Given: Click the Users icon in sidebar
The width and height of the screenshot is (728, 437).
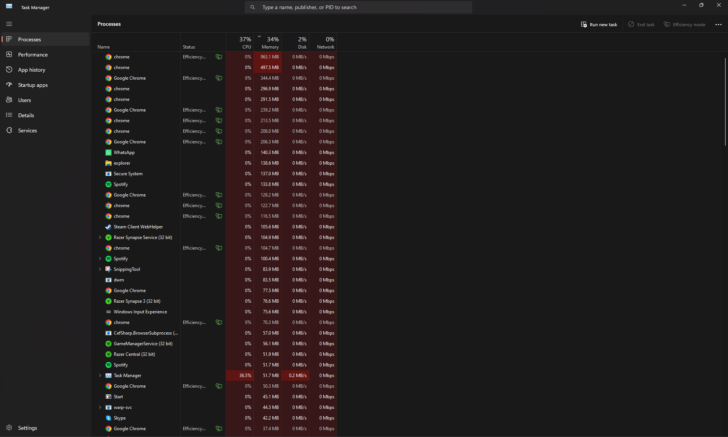Looking at the screenshot, I should pyautogui.click(x=9, y=100).
